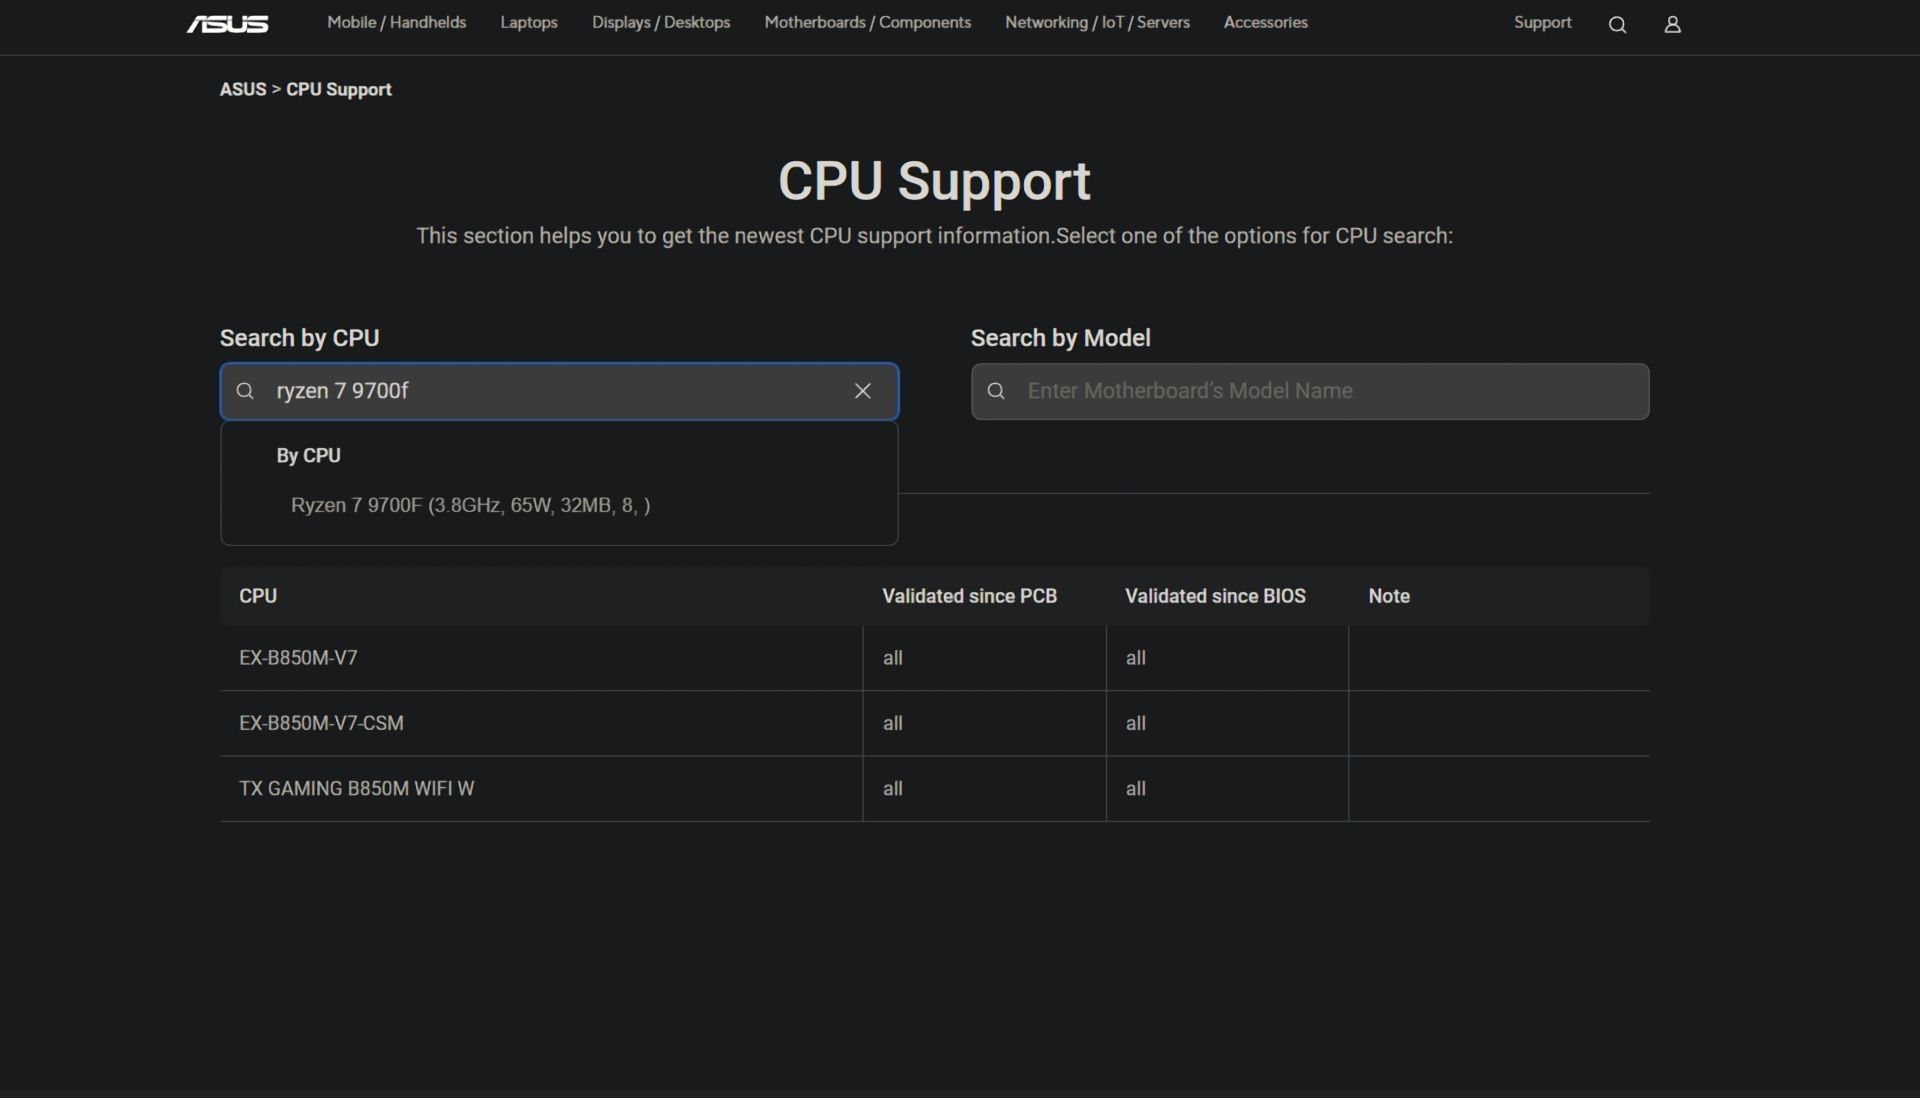This screenshot has width=1920, height=1098.
Task: Click CPU Support breadcrumb
Action: point(339,89)
